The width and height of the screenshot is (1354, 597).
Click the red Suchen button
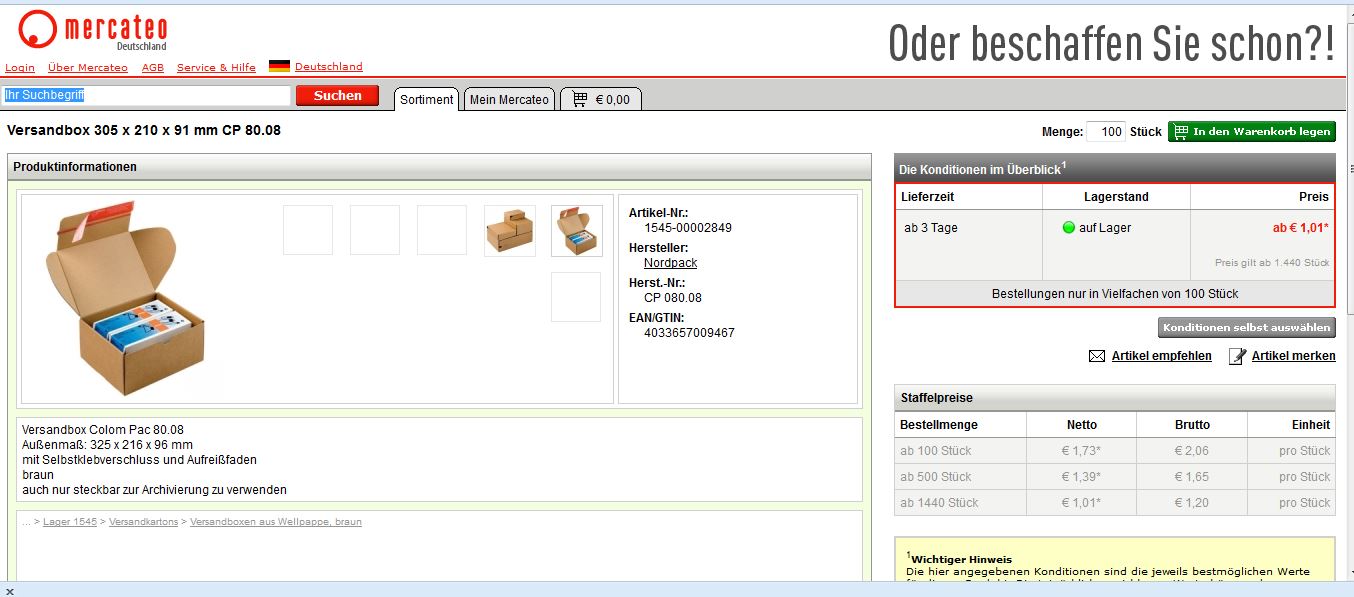click(x=337, y=96)
